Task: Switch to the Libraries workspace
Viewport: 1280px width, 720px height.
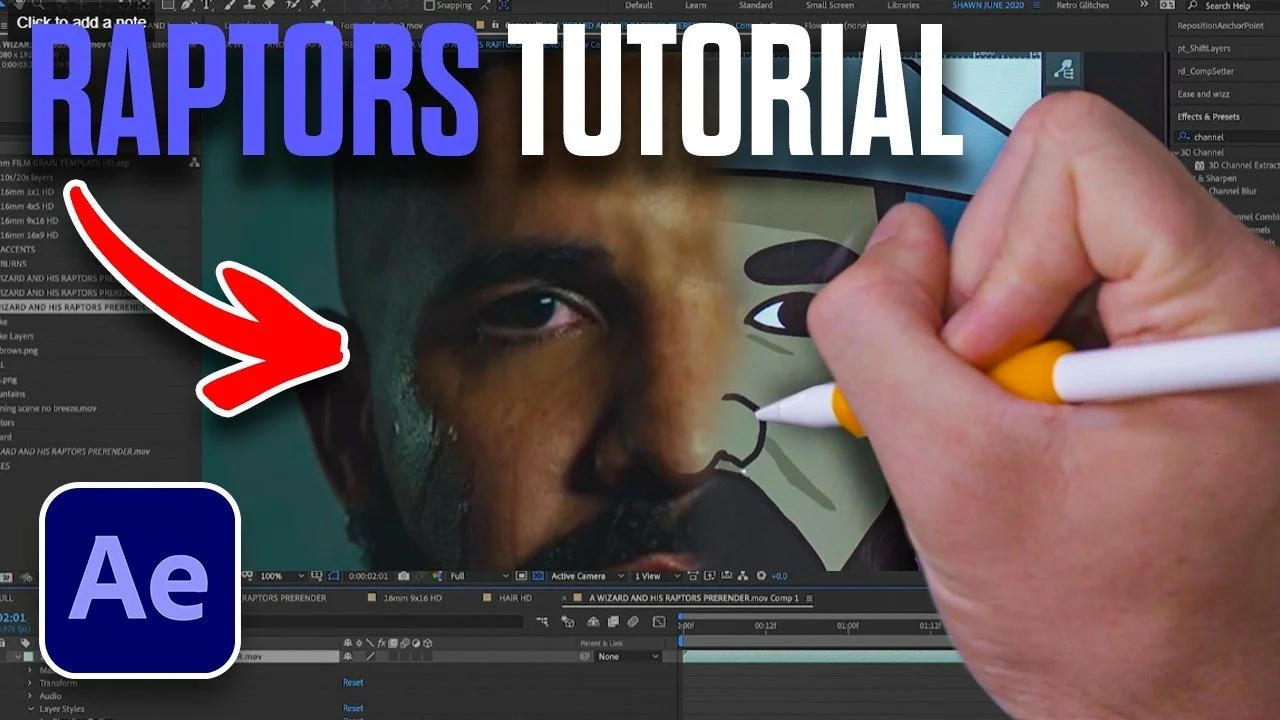Action: (x=904, y=5)
